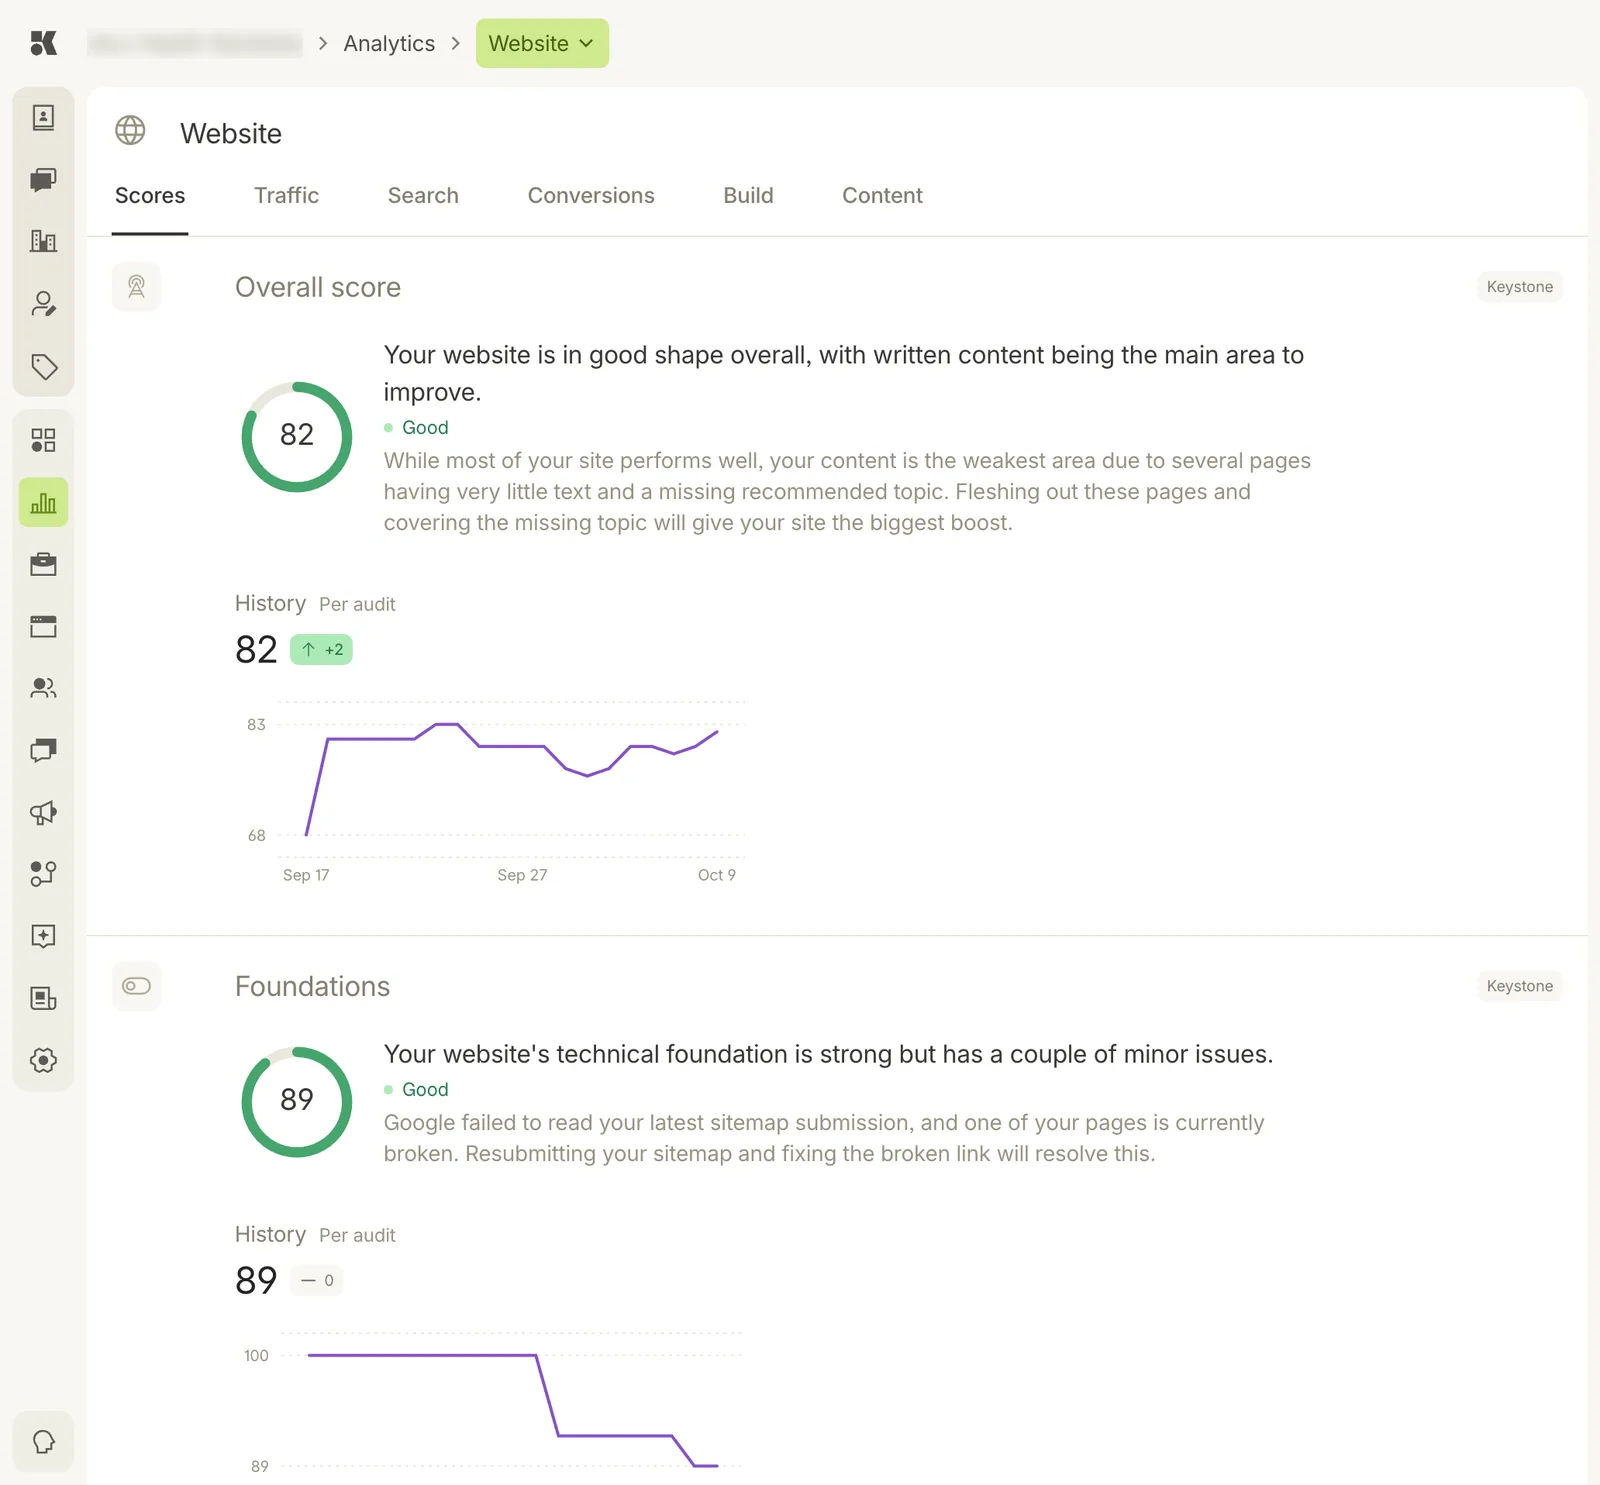The height and width of the screenshot is (1485, 1600).
Task: Expand the Website breadcrumb dropdown
Action: [x=542, y=43]
